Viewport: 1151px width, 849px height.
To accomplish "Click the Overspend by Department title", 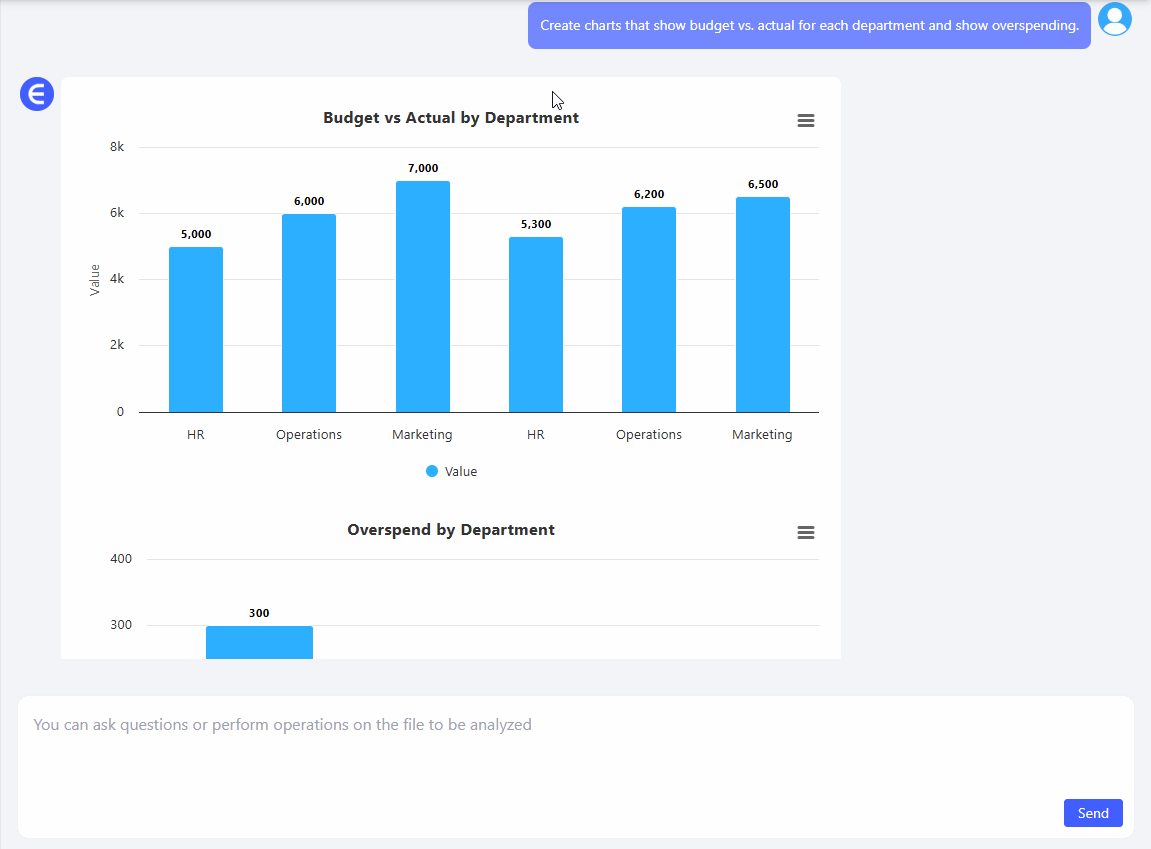I will 451,530.
